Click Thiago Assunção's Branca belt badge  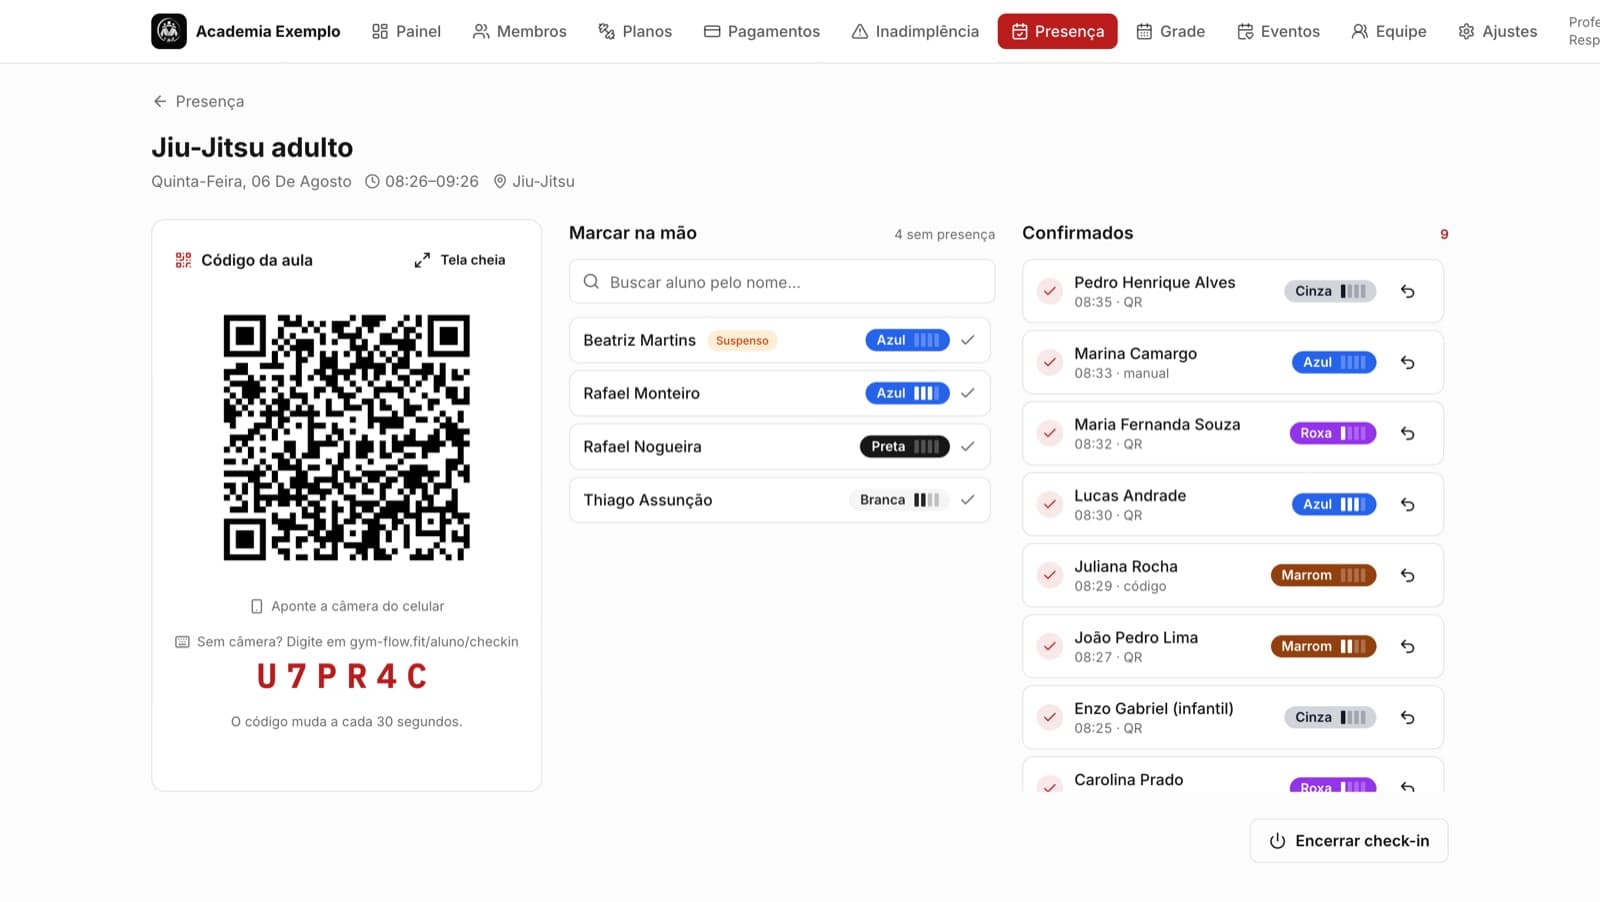point(899,500)
